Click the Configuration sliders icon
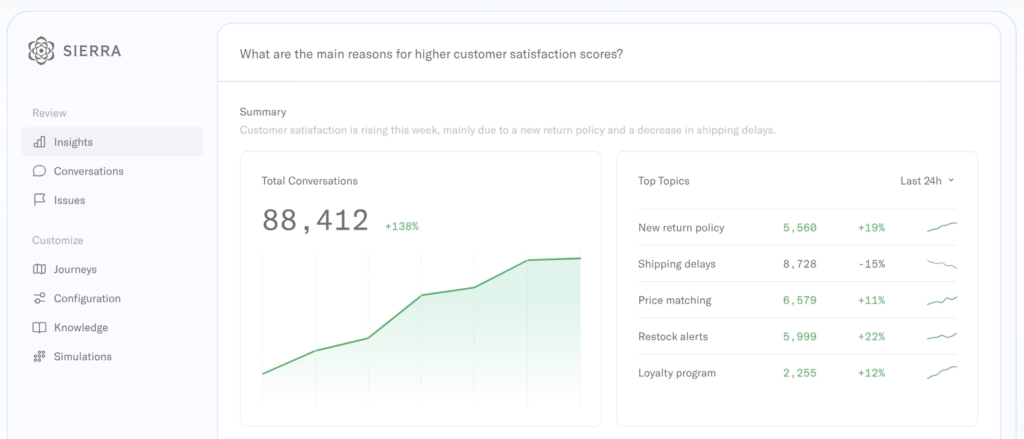The width and height of the screenshot is (1024, 439). pos(39,298)
